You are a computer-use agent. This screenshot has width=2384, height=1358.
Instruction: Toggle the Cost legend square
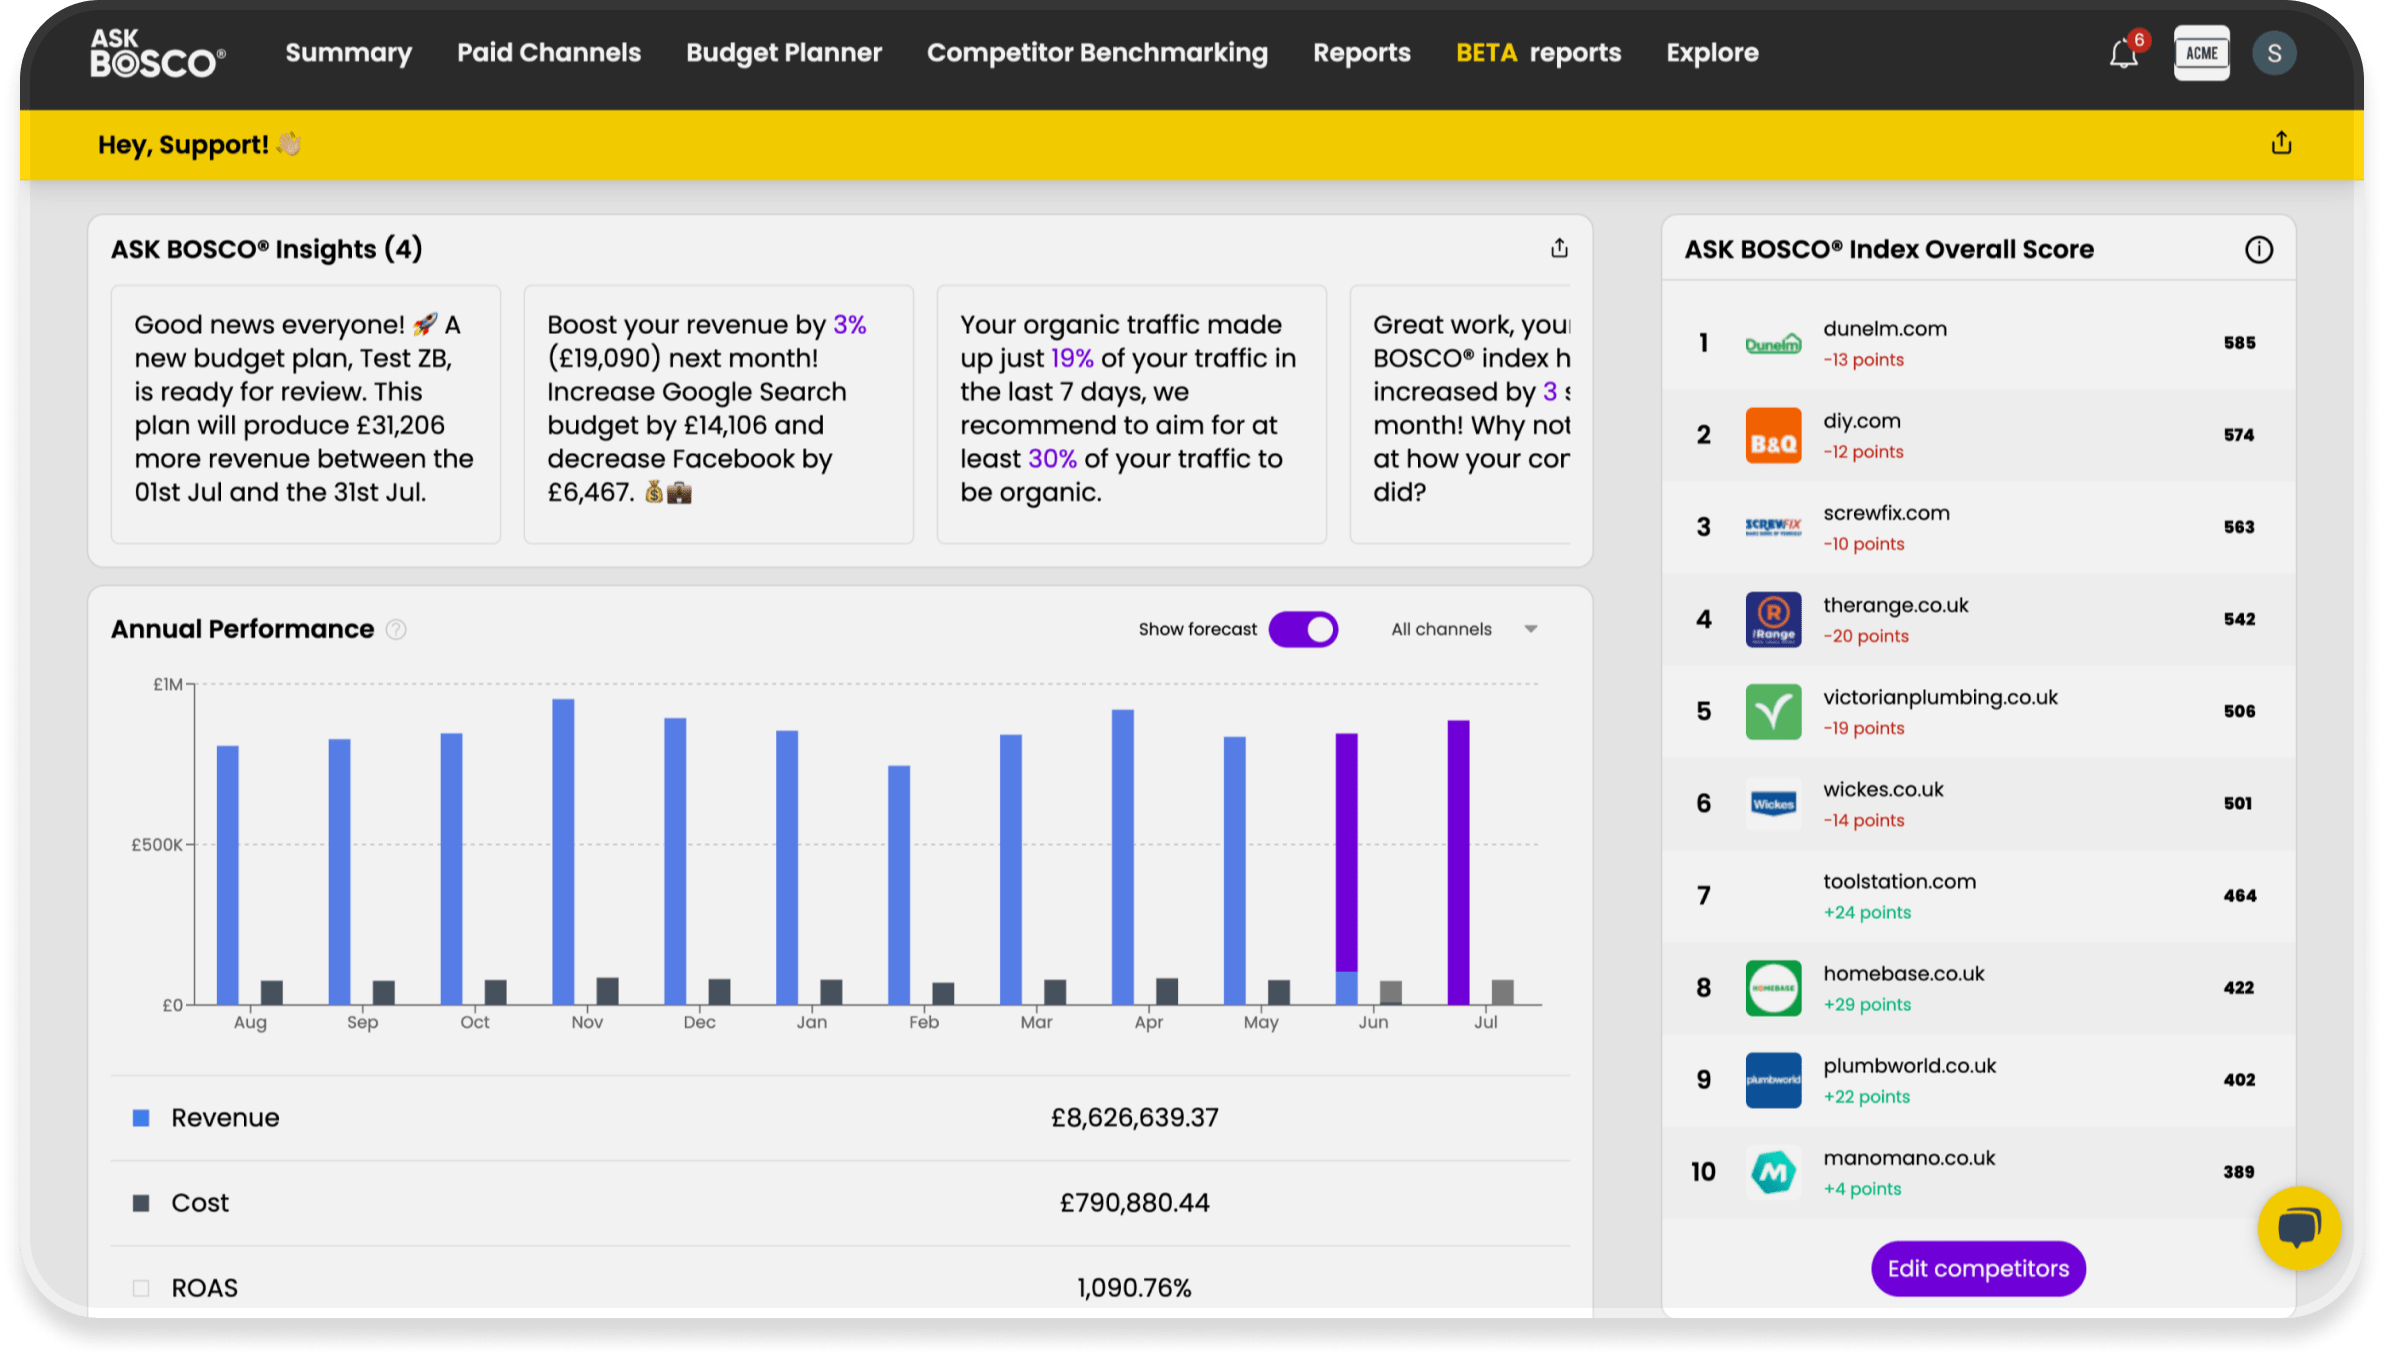pyautogui.click(x=141, y=1203)
